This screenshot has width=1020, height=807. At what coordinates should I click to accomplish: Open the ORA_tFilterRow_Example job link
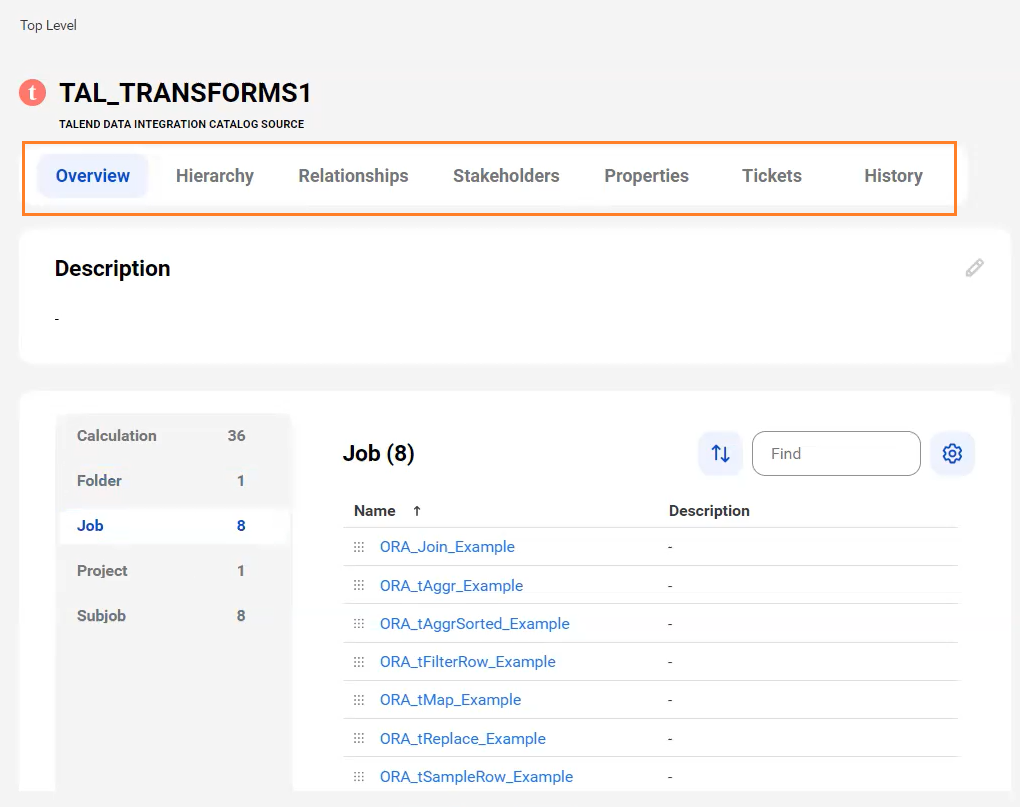[x=468, y=662]
